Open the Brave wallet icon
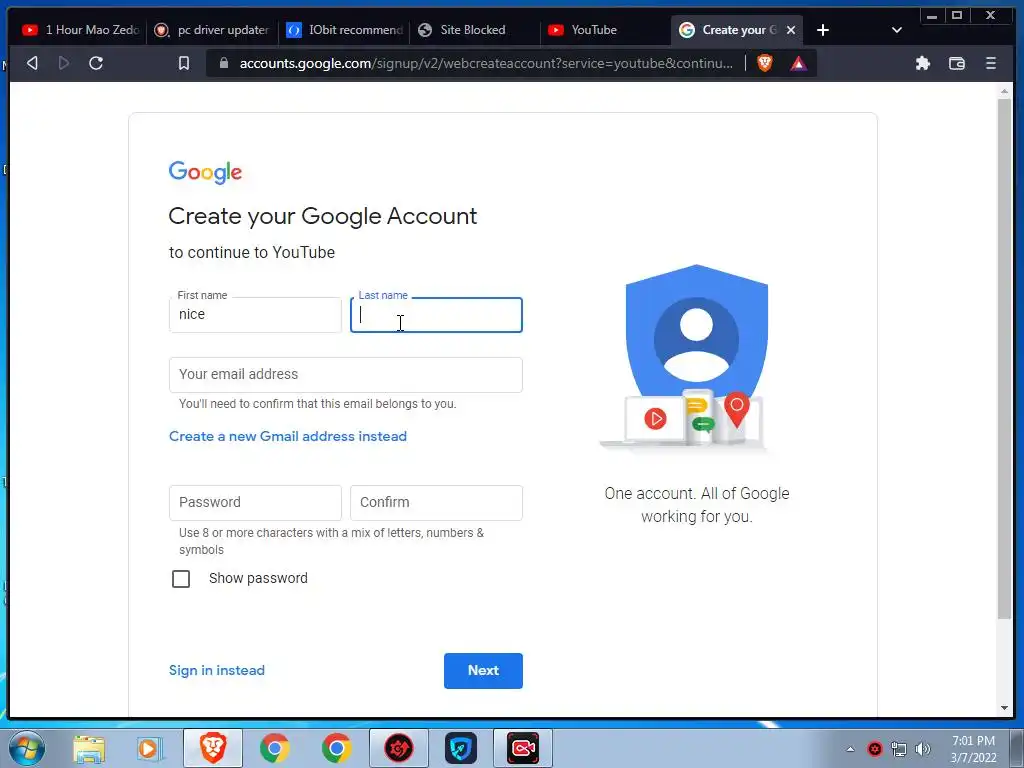 tap(957, 63)
